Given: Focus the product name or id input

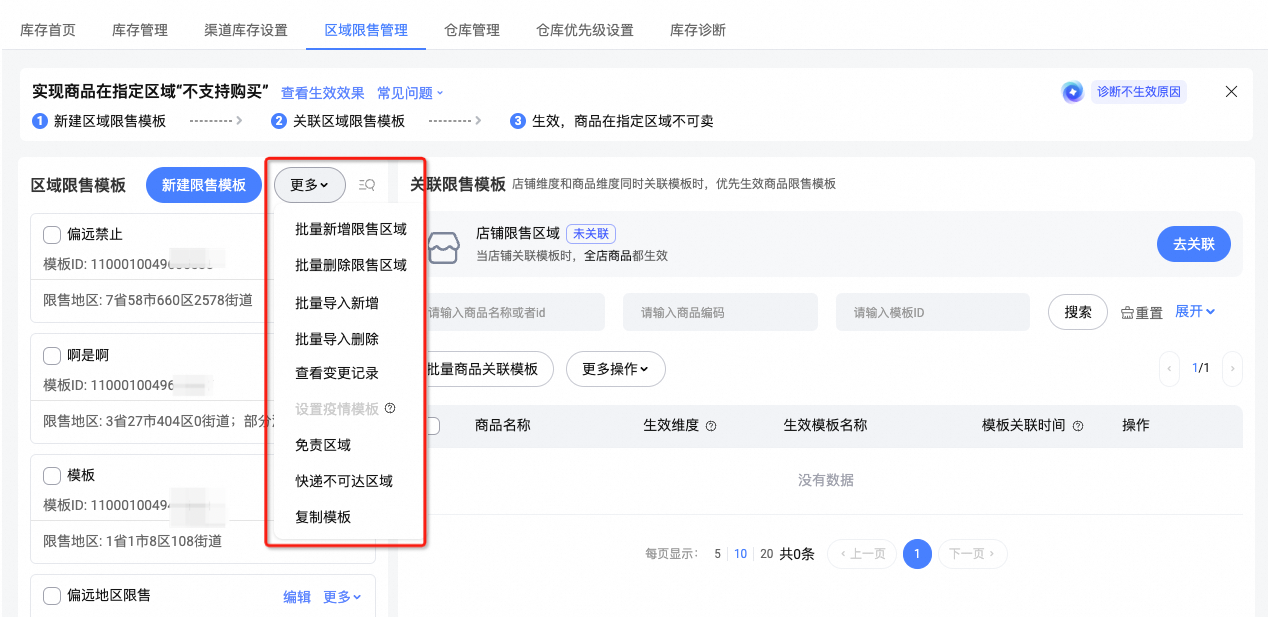Looking at the screenshot, I should (x=508, y=312).
